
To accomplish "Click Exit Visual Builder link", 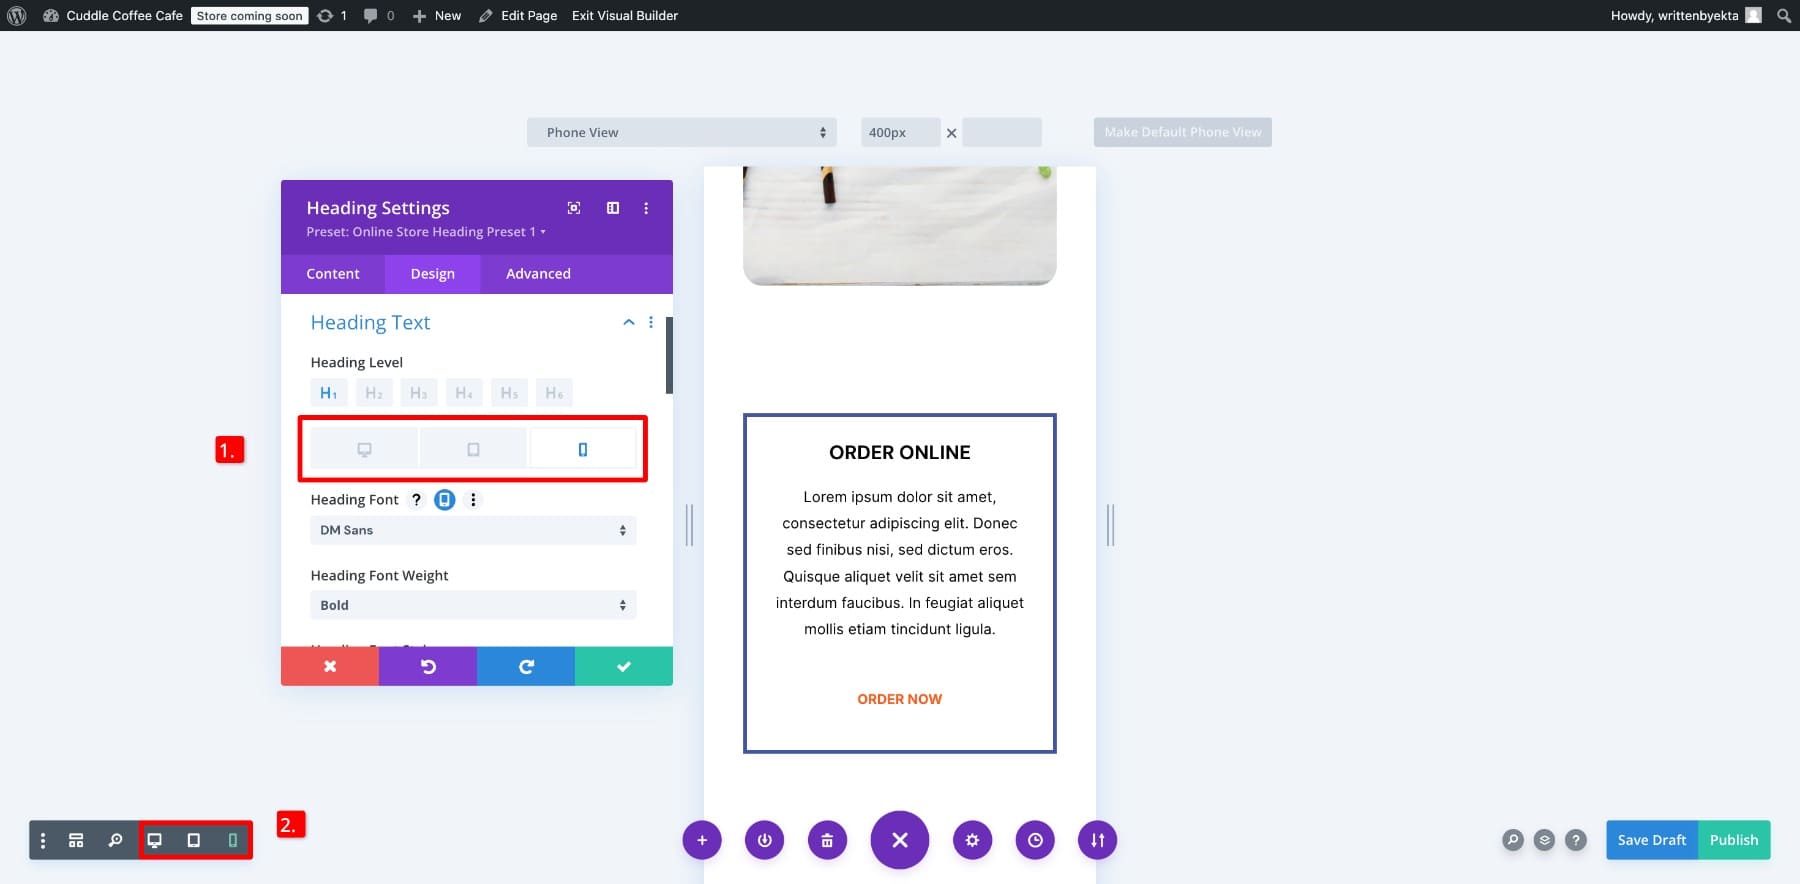I will (x=625, y=16).
